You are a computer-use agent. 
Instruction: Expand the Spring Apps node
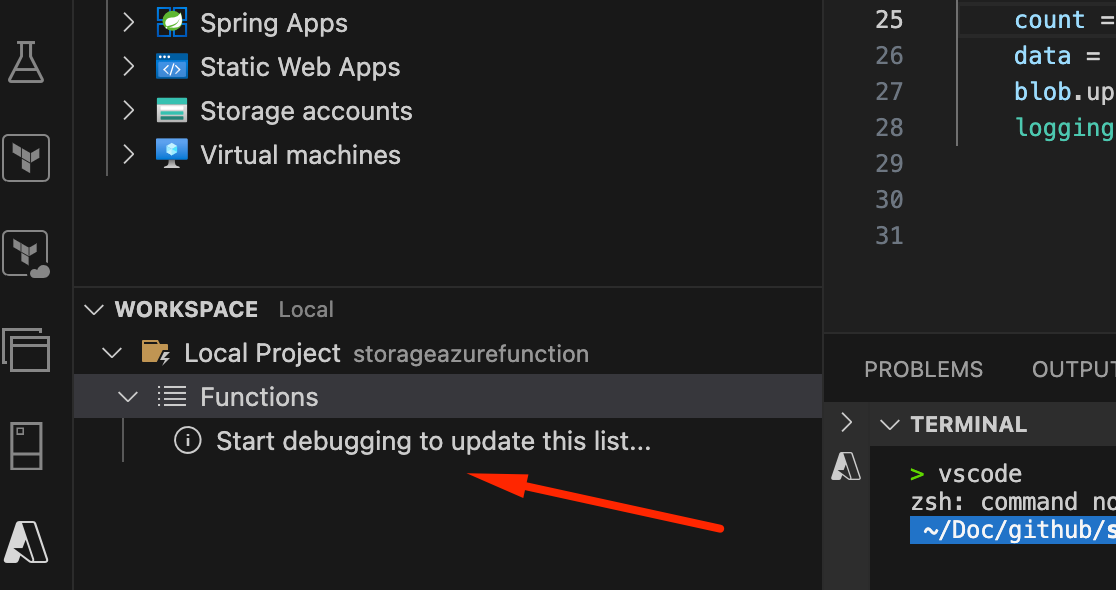click(x=128, y=23)
